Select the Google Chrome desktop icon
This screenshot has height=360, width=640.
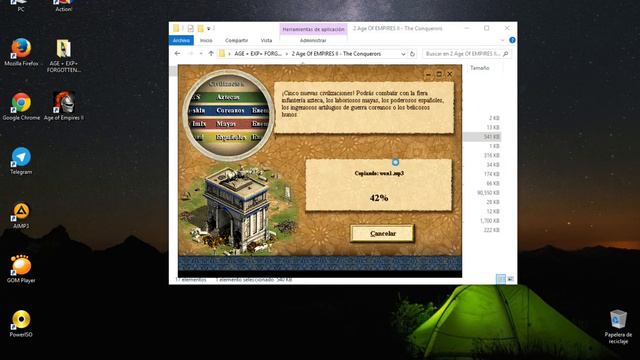click(x=21, y=106)
